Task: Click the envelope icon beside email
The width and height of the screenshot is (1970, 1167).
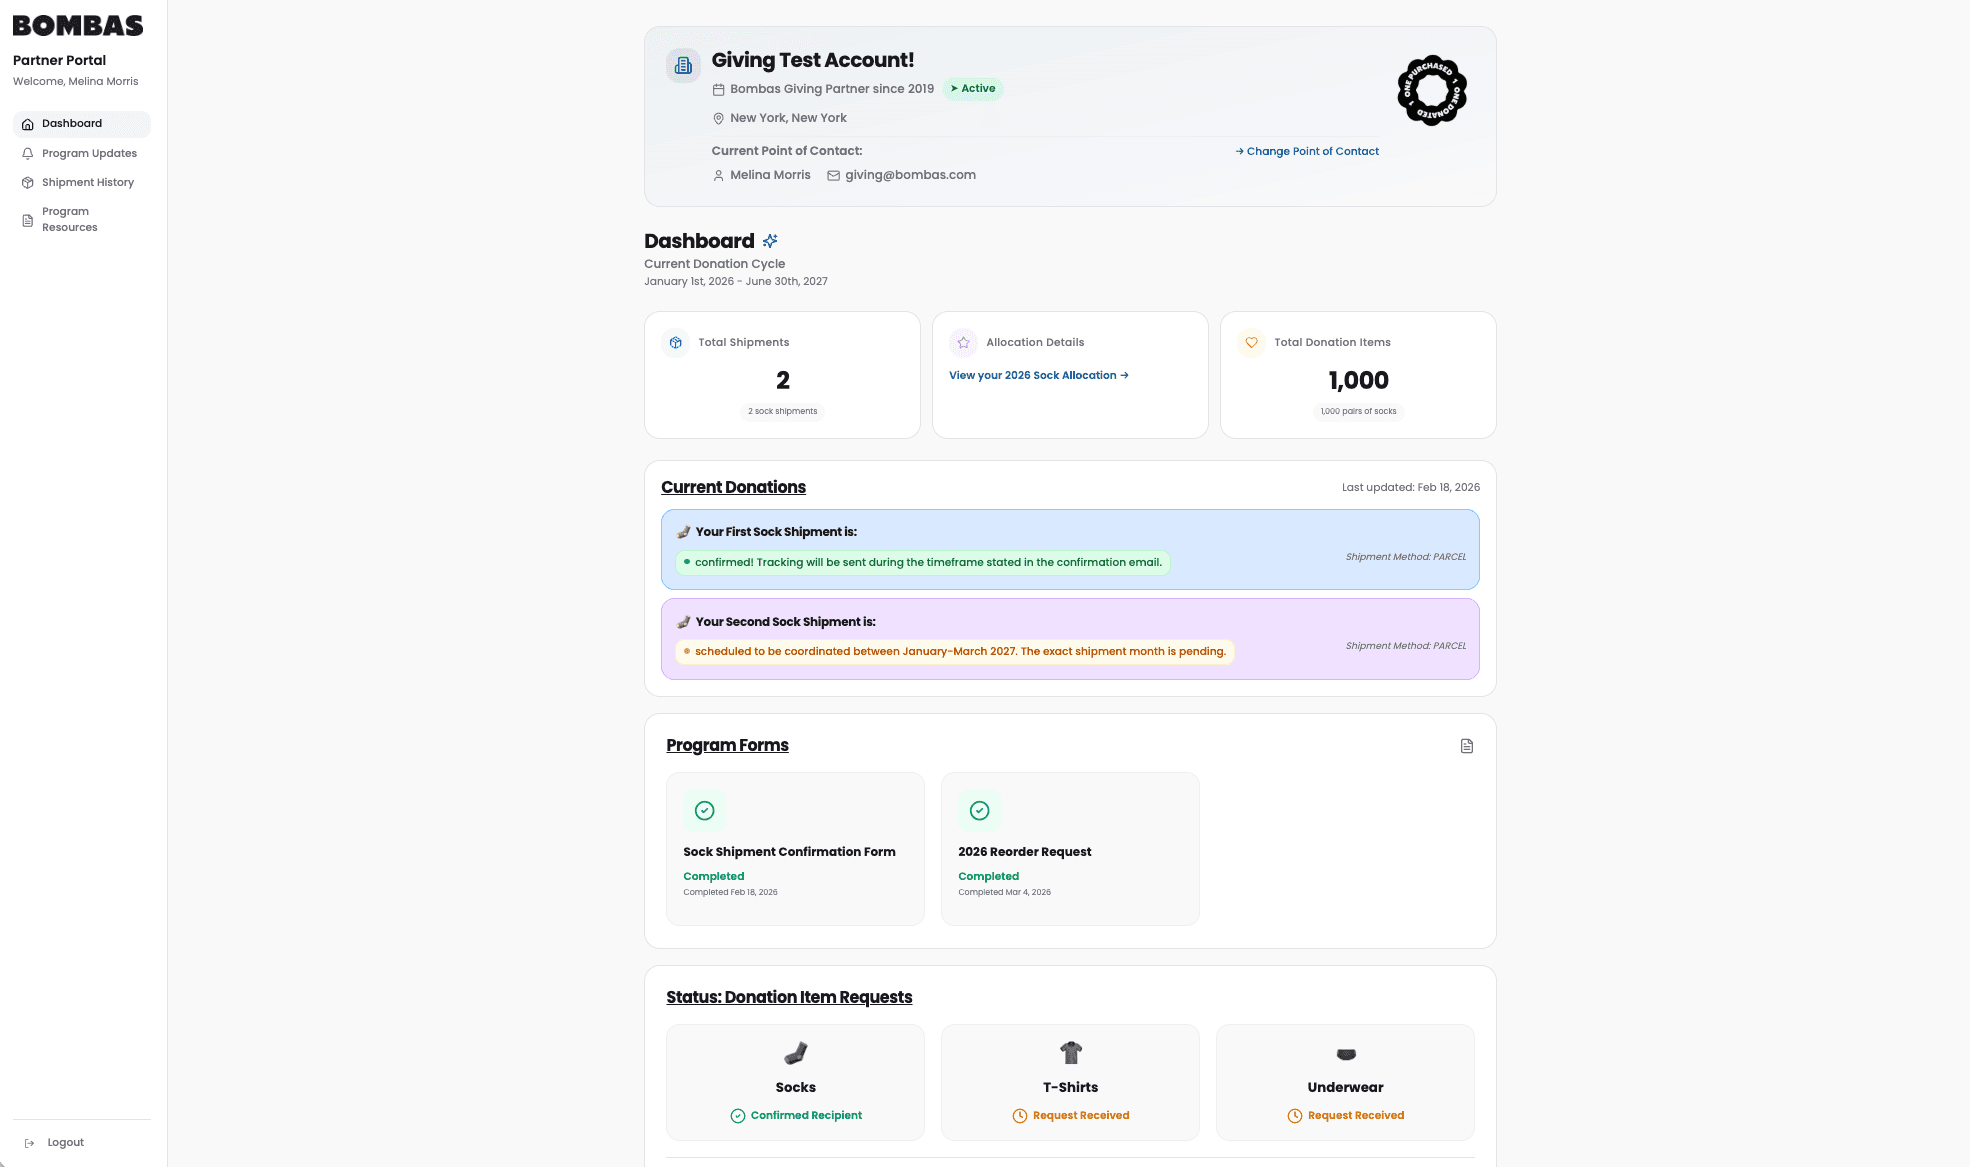Action: point(833,175)
